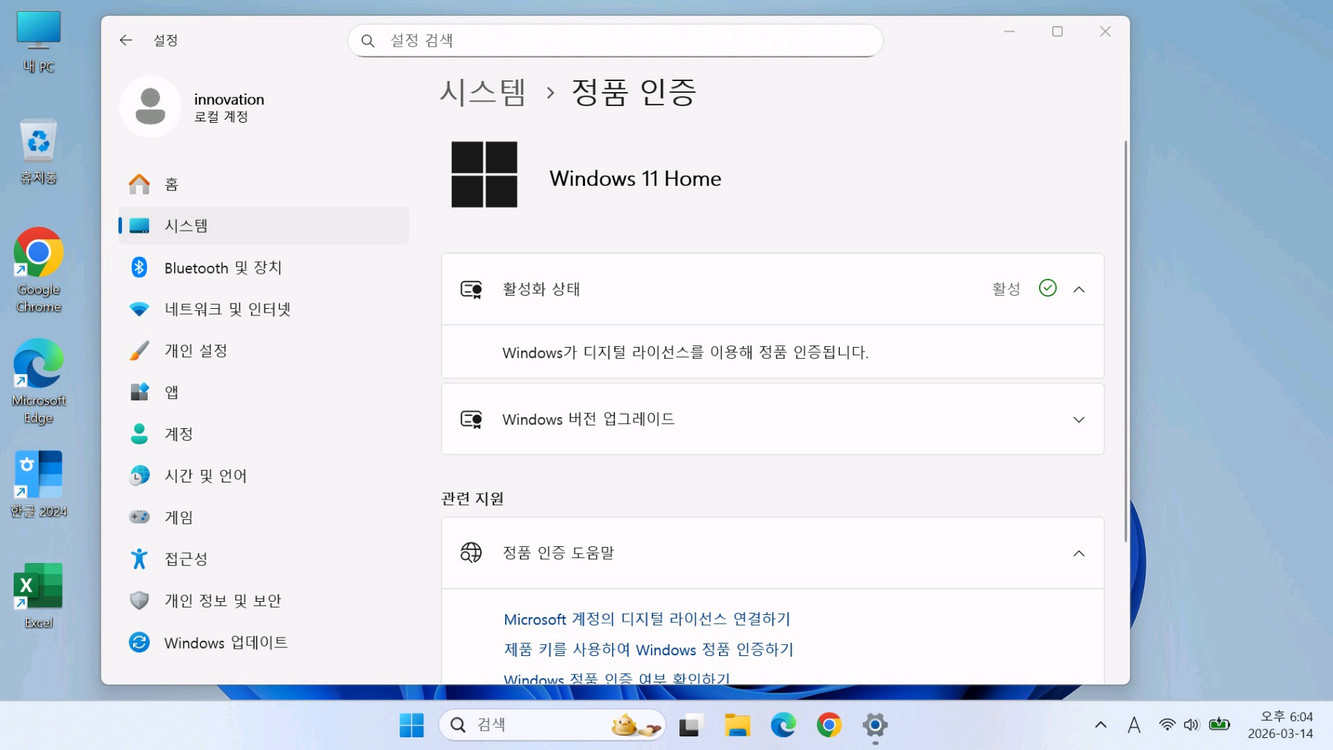Collapse the 활성화 상태 section
1333x750 pixels.
click(x=1078, y=288)
